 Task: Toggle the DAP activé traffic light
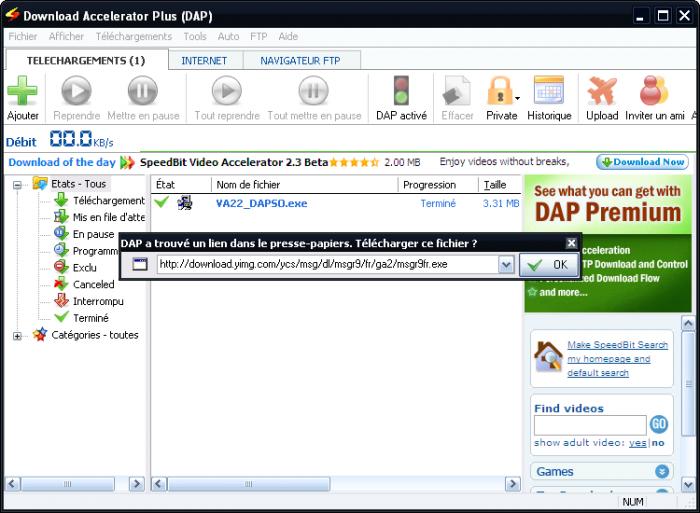tap(401, 91)
